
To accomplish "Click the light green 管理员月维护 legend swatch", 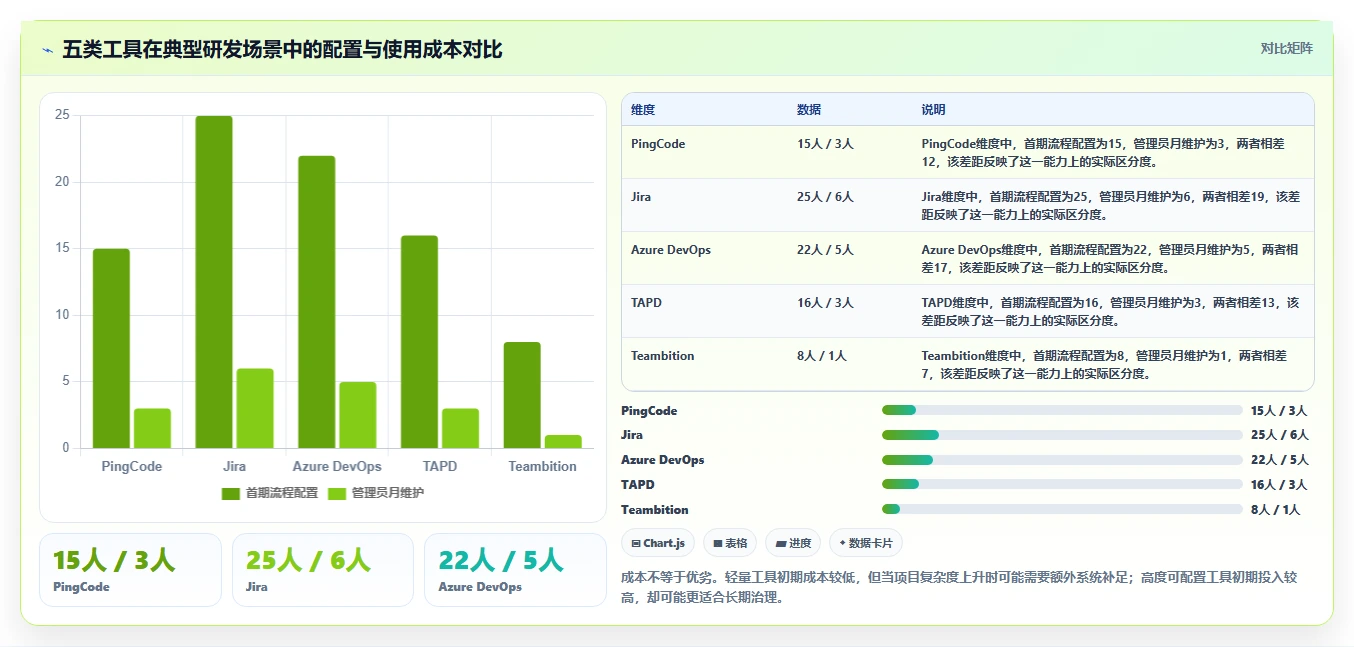I will [337, 493].
